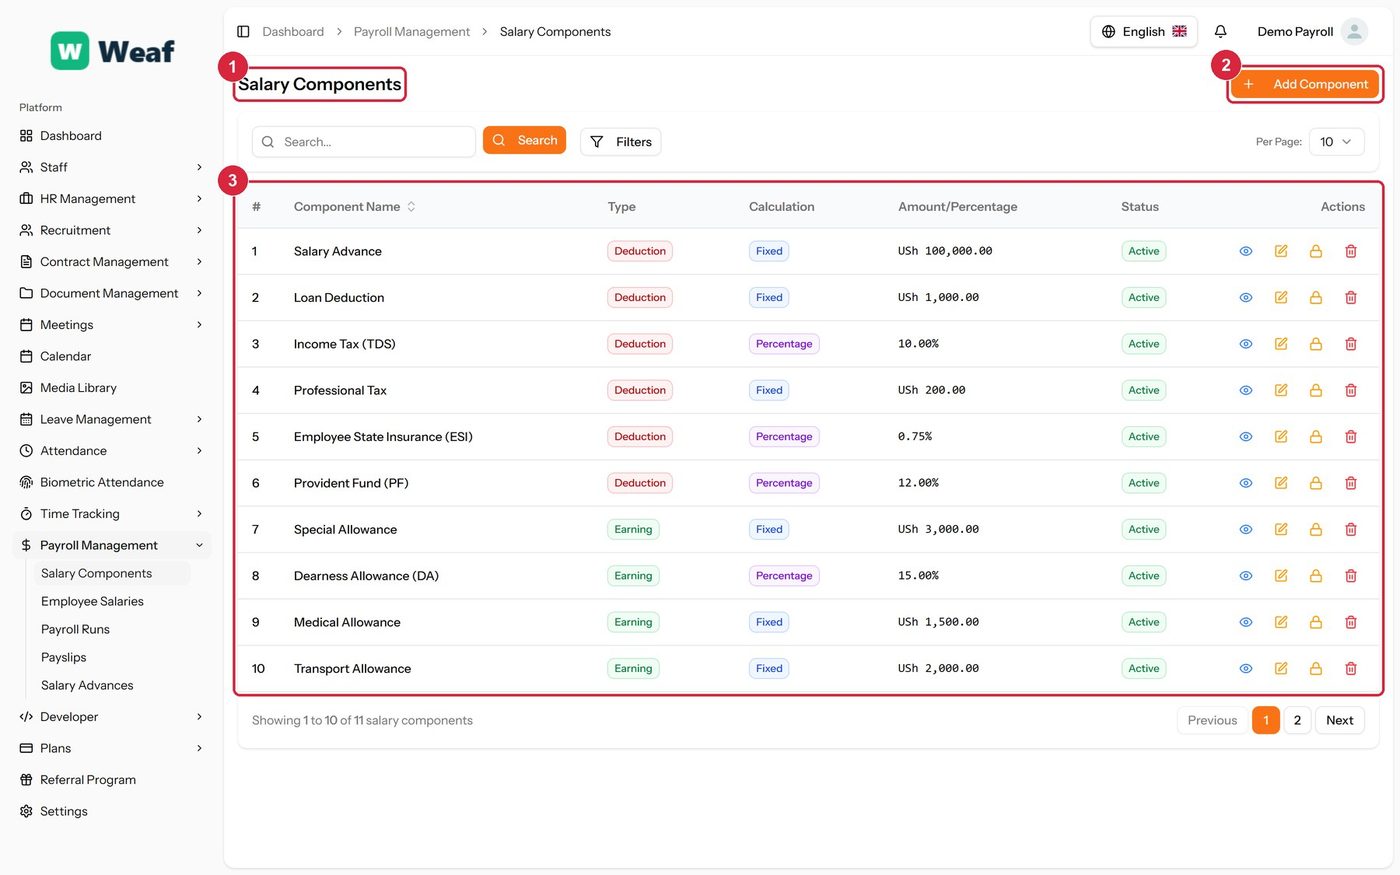Delete the Transport Allowance component
The width and height of the screenshot is (1400, 875).
(x=1351, y=669)
